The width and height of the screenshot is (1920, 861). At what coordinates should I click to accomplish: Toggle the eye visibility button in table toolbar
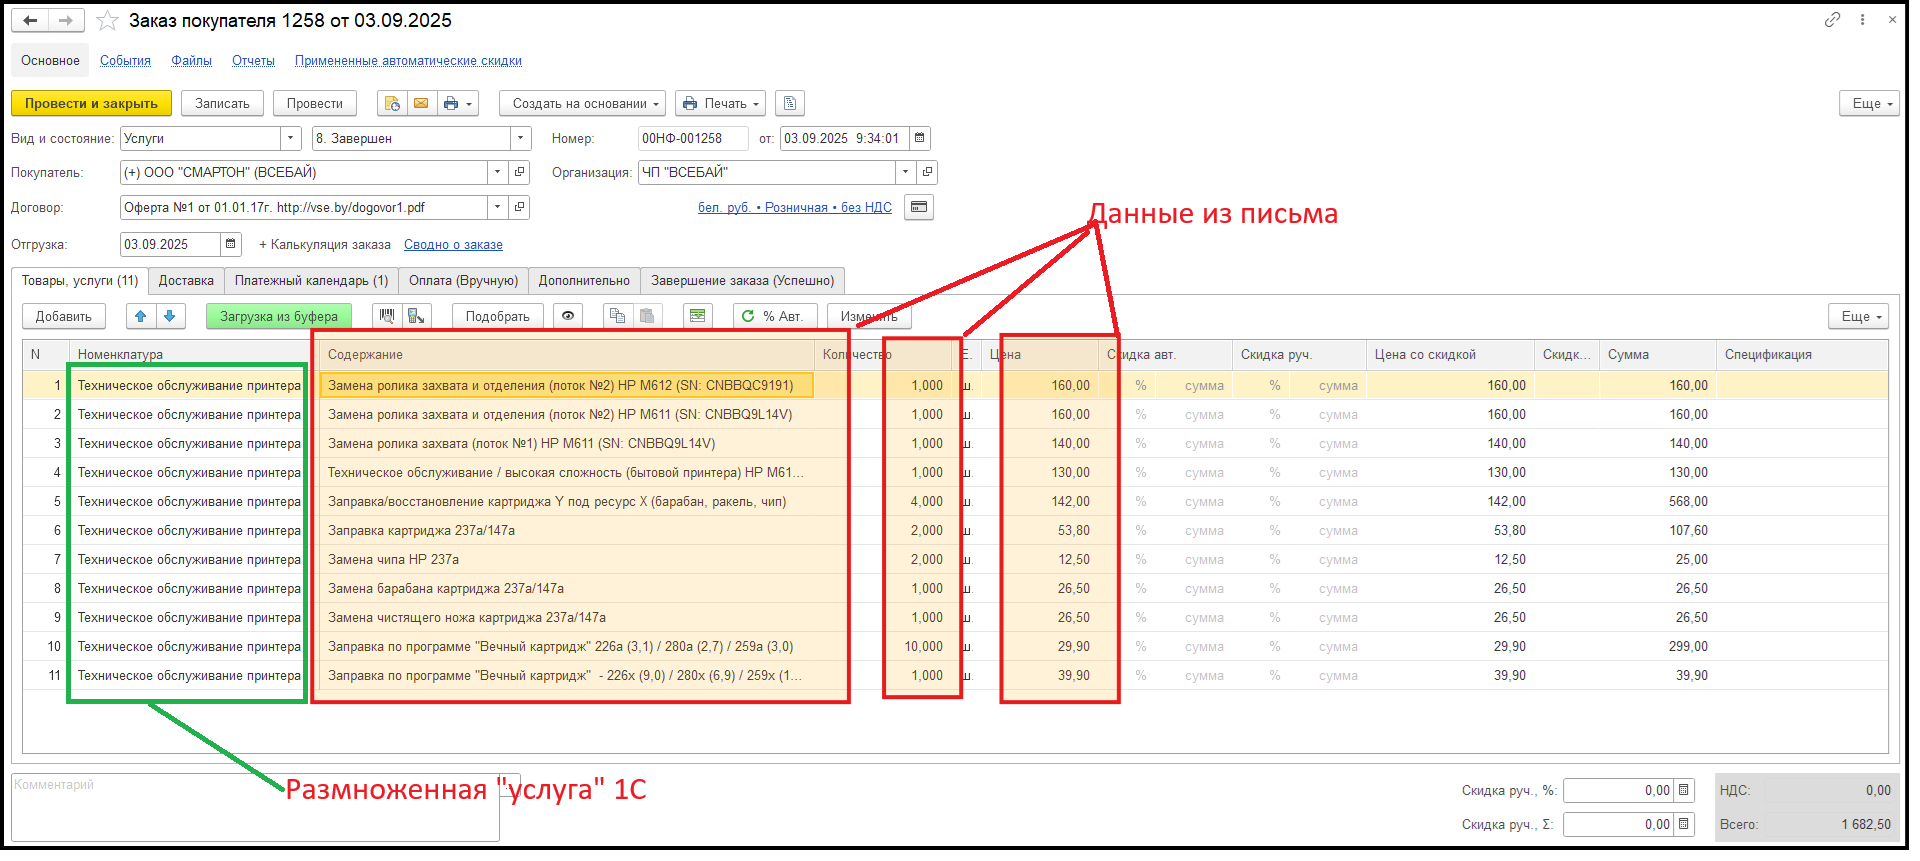click(568, 317)
